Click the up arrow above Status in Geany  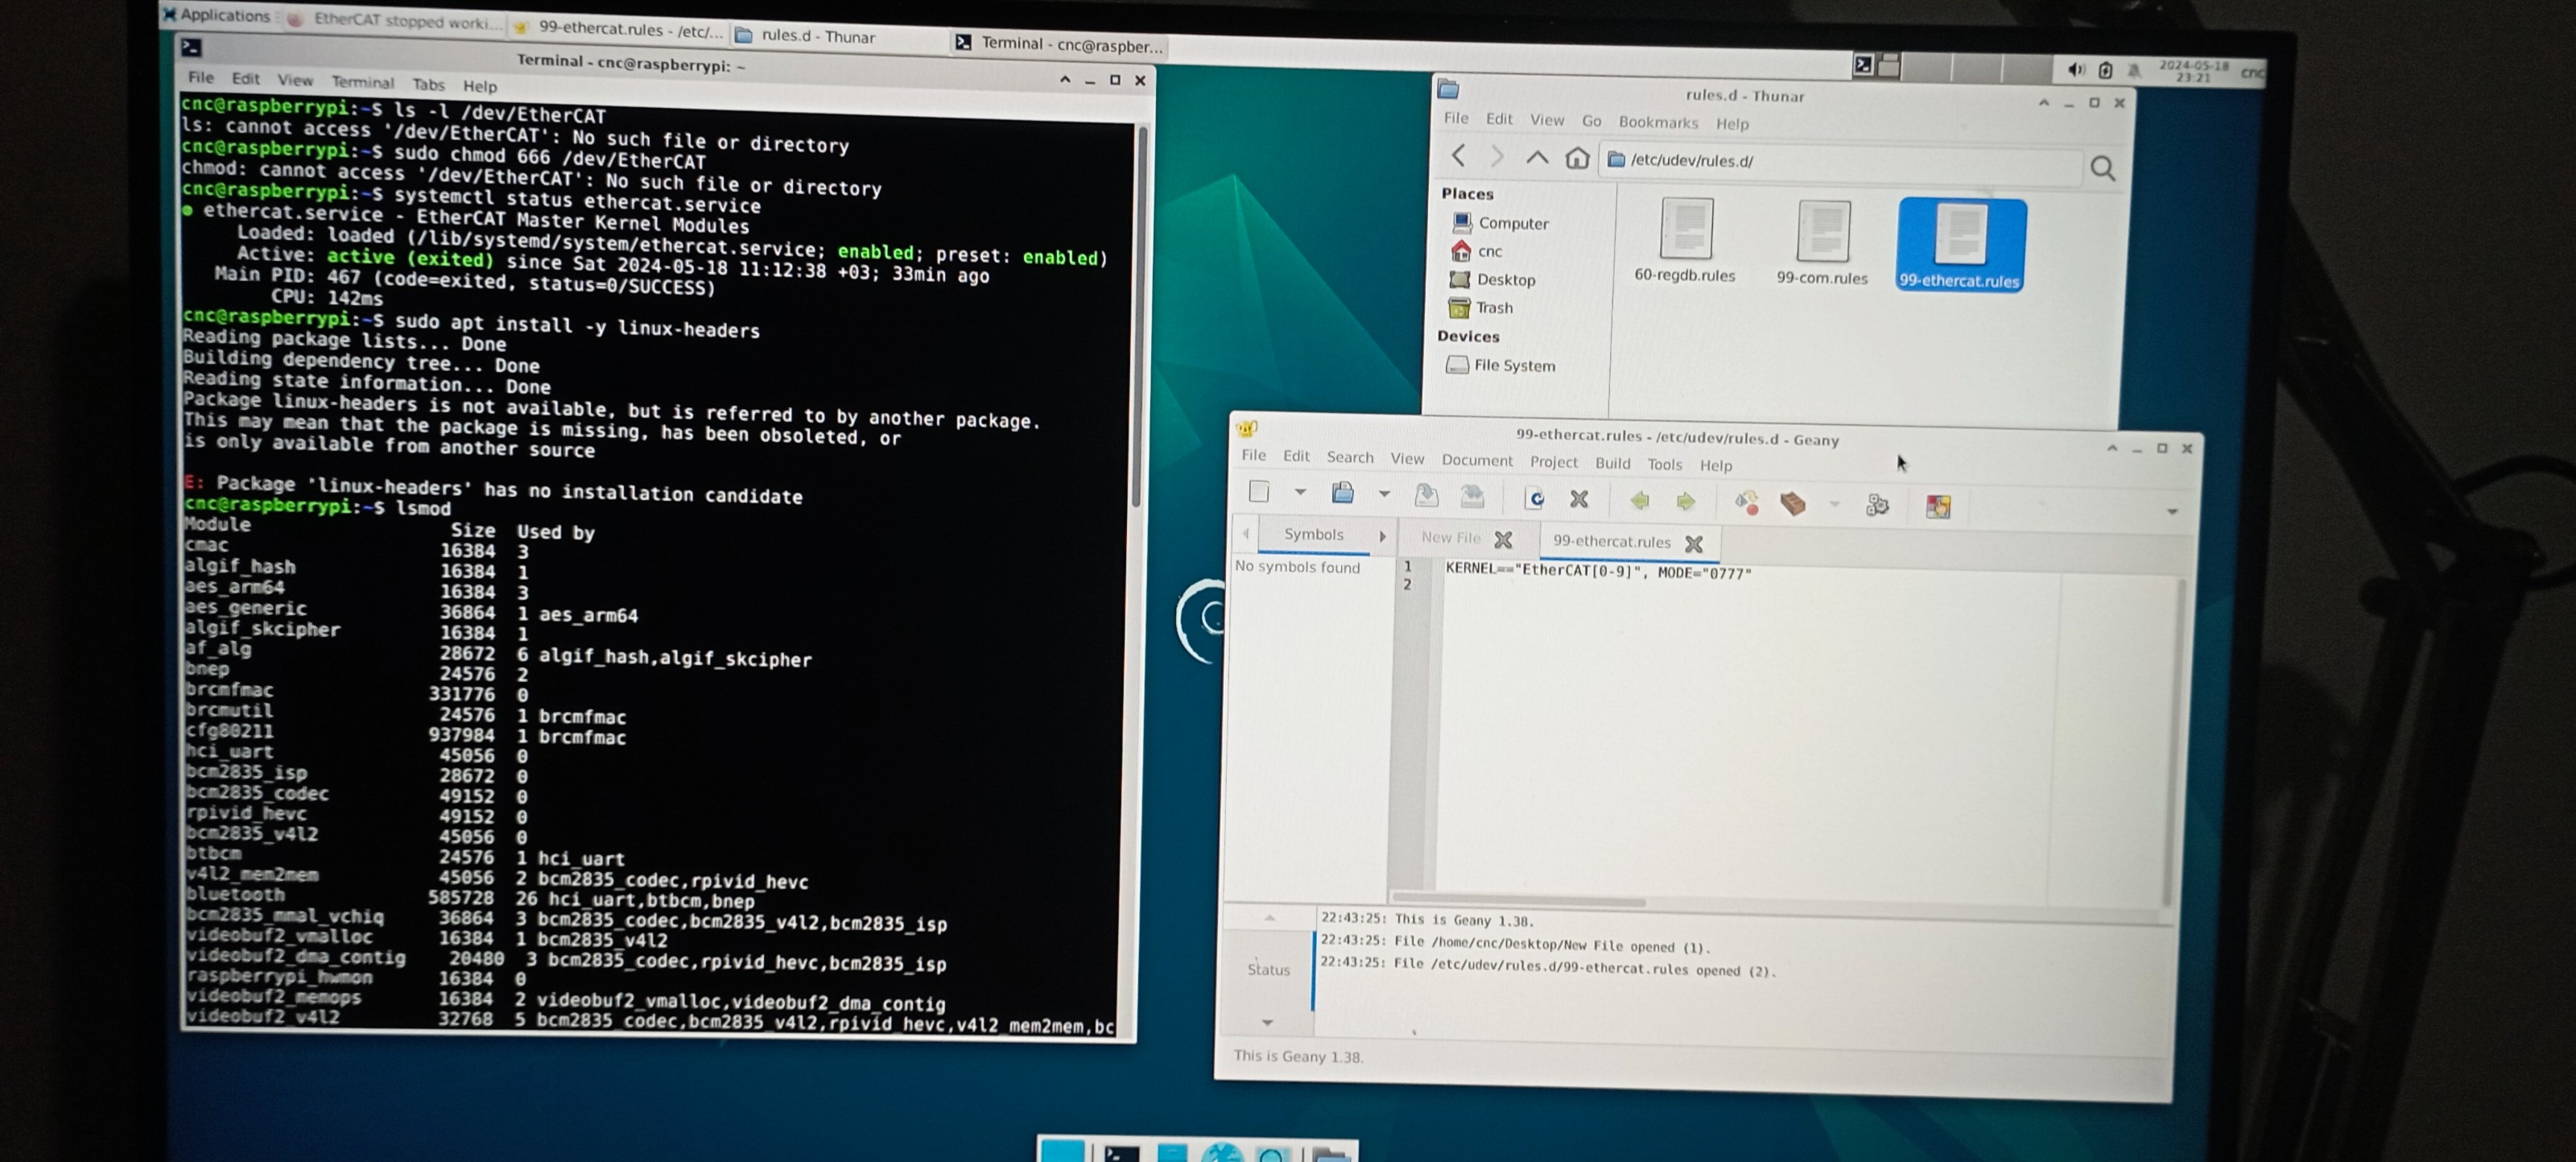[1269, 917]
